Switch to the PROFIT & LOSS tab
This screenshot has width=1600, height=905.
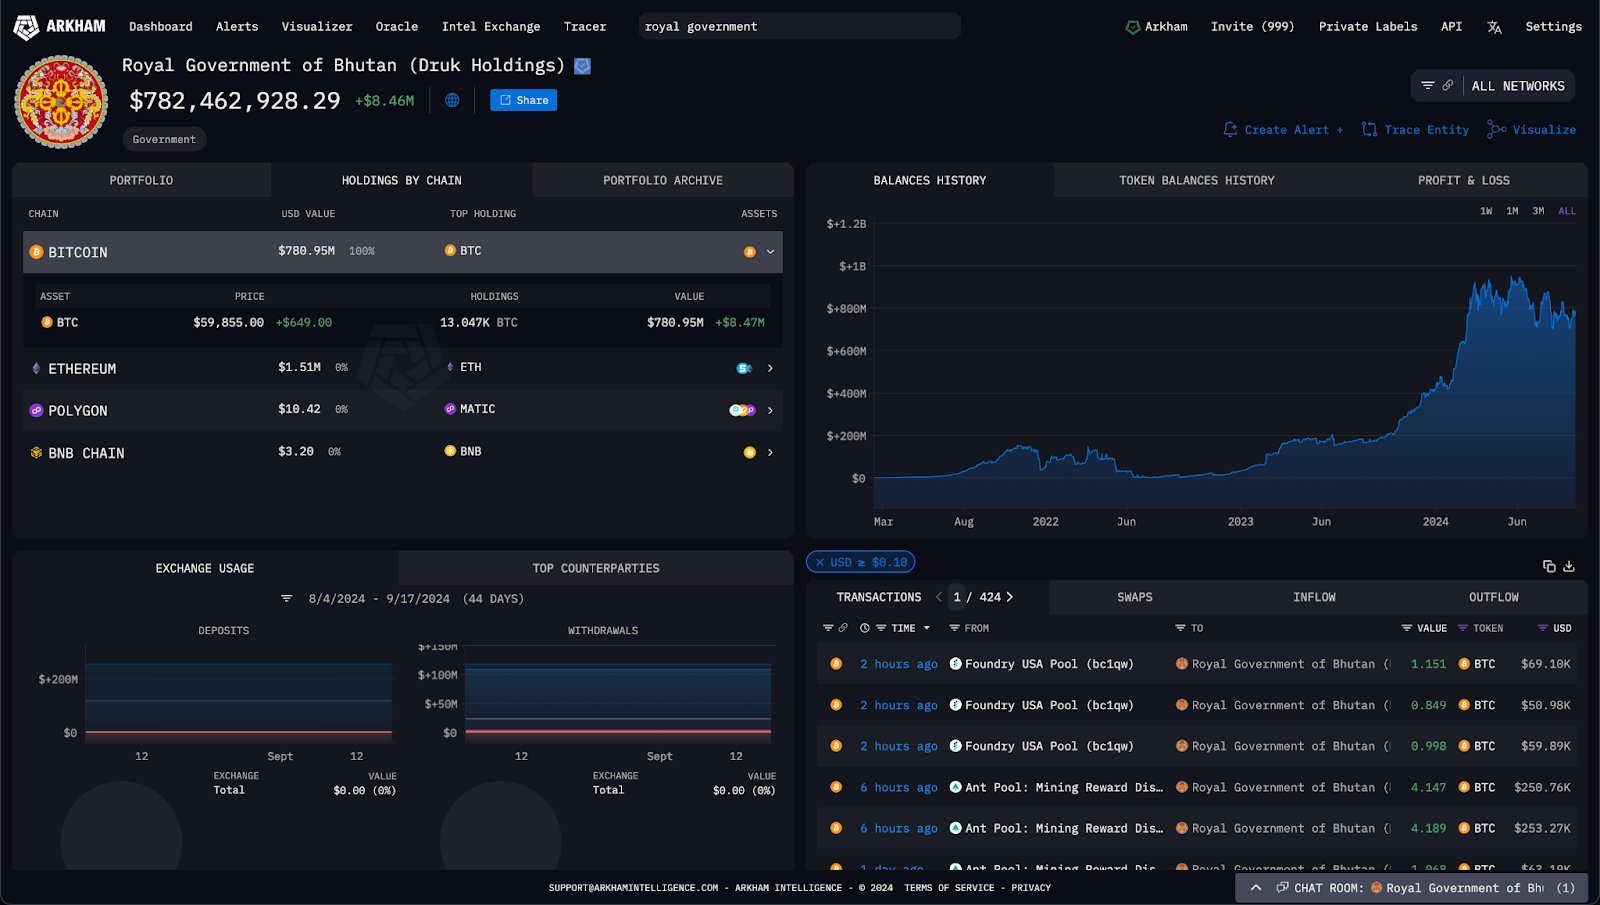pos(1463,180)
